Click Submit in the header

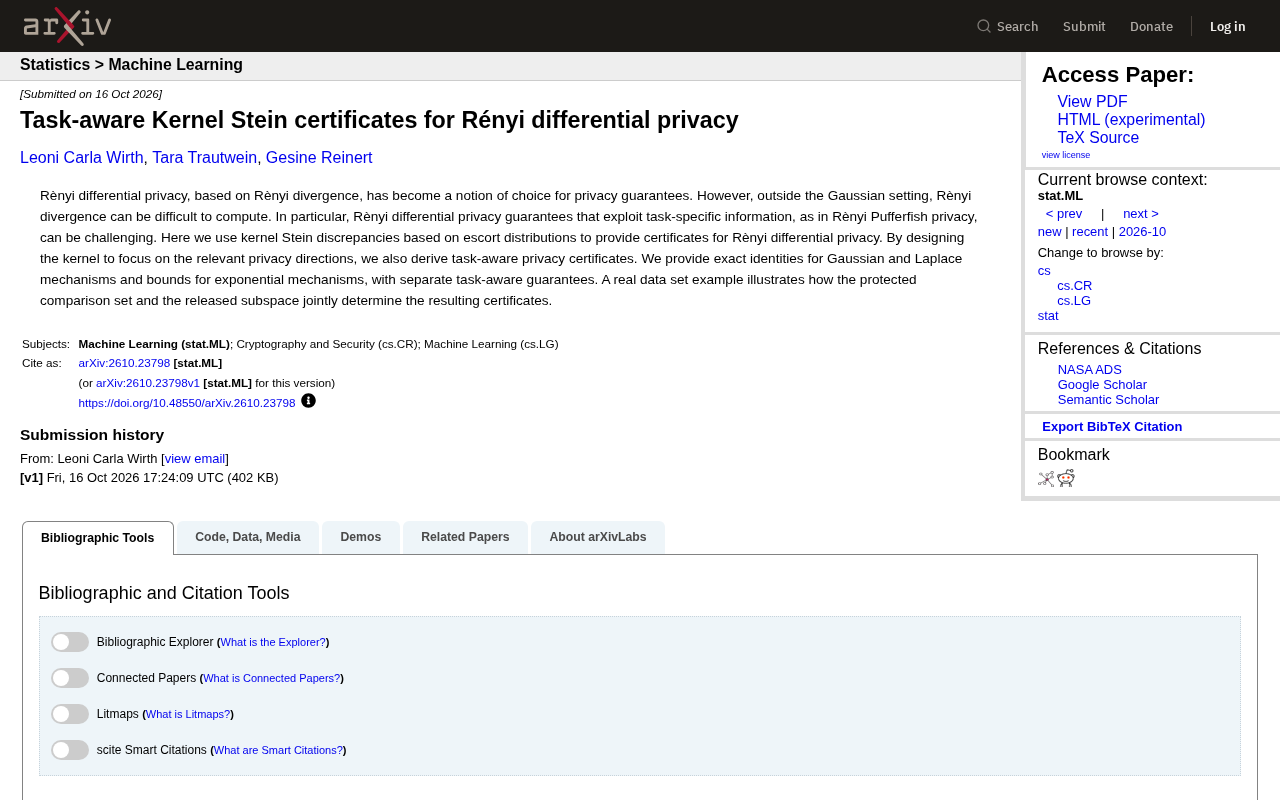tap(1084, 26)
